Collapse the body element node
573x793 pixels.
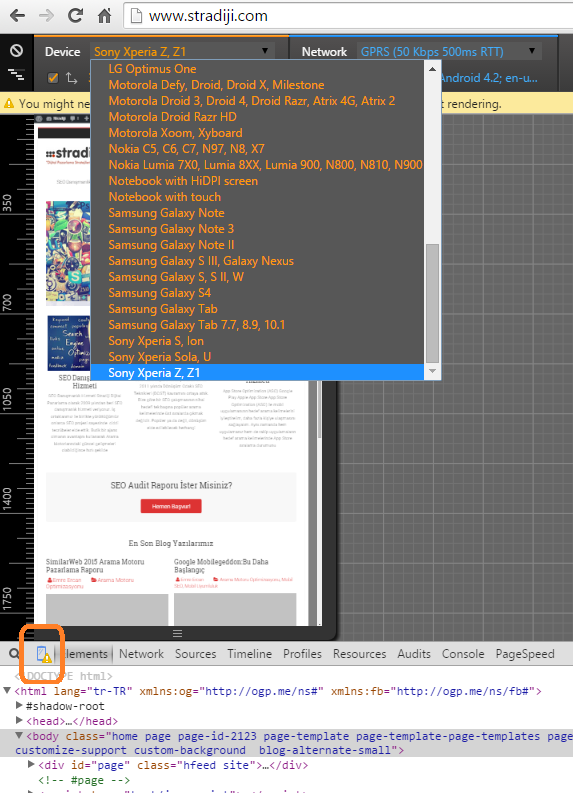click(x=19, y=735)
